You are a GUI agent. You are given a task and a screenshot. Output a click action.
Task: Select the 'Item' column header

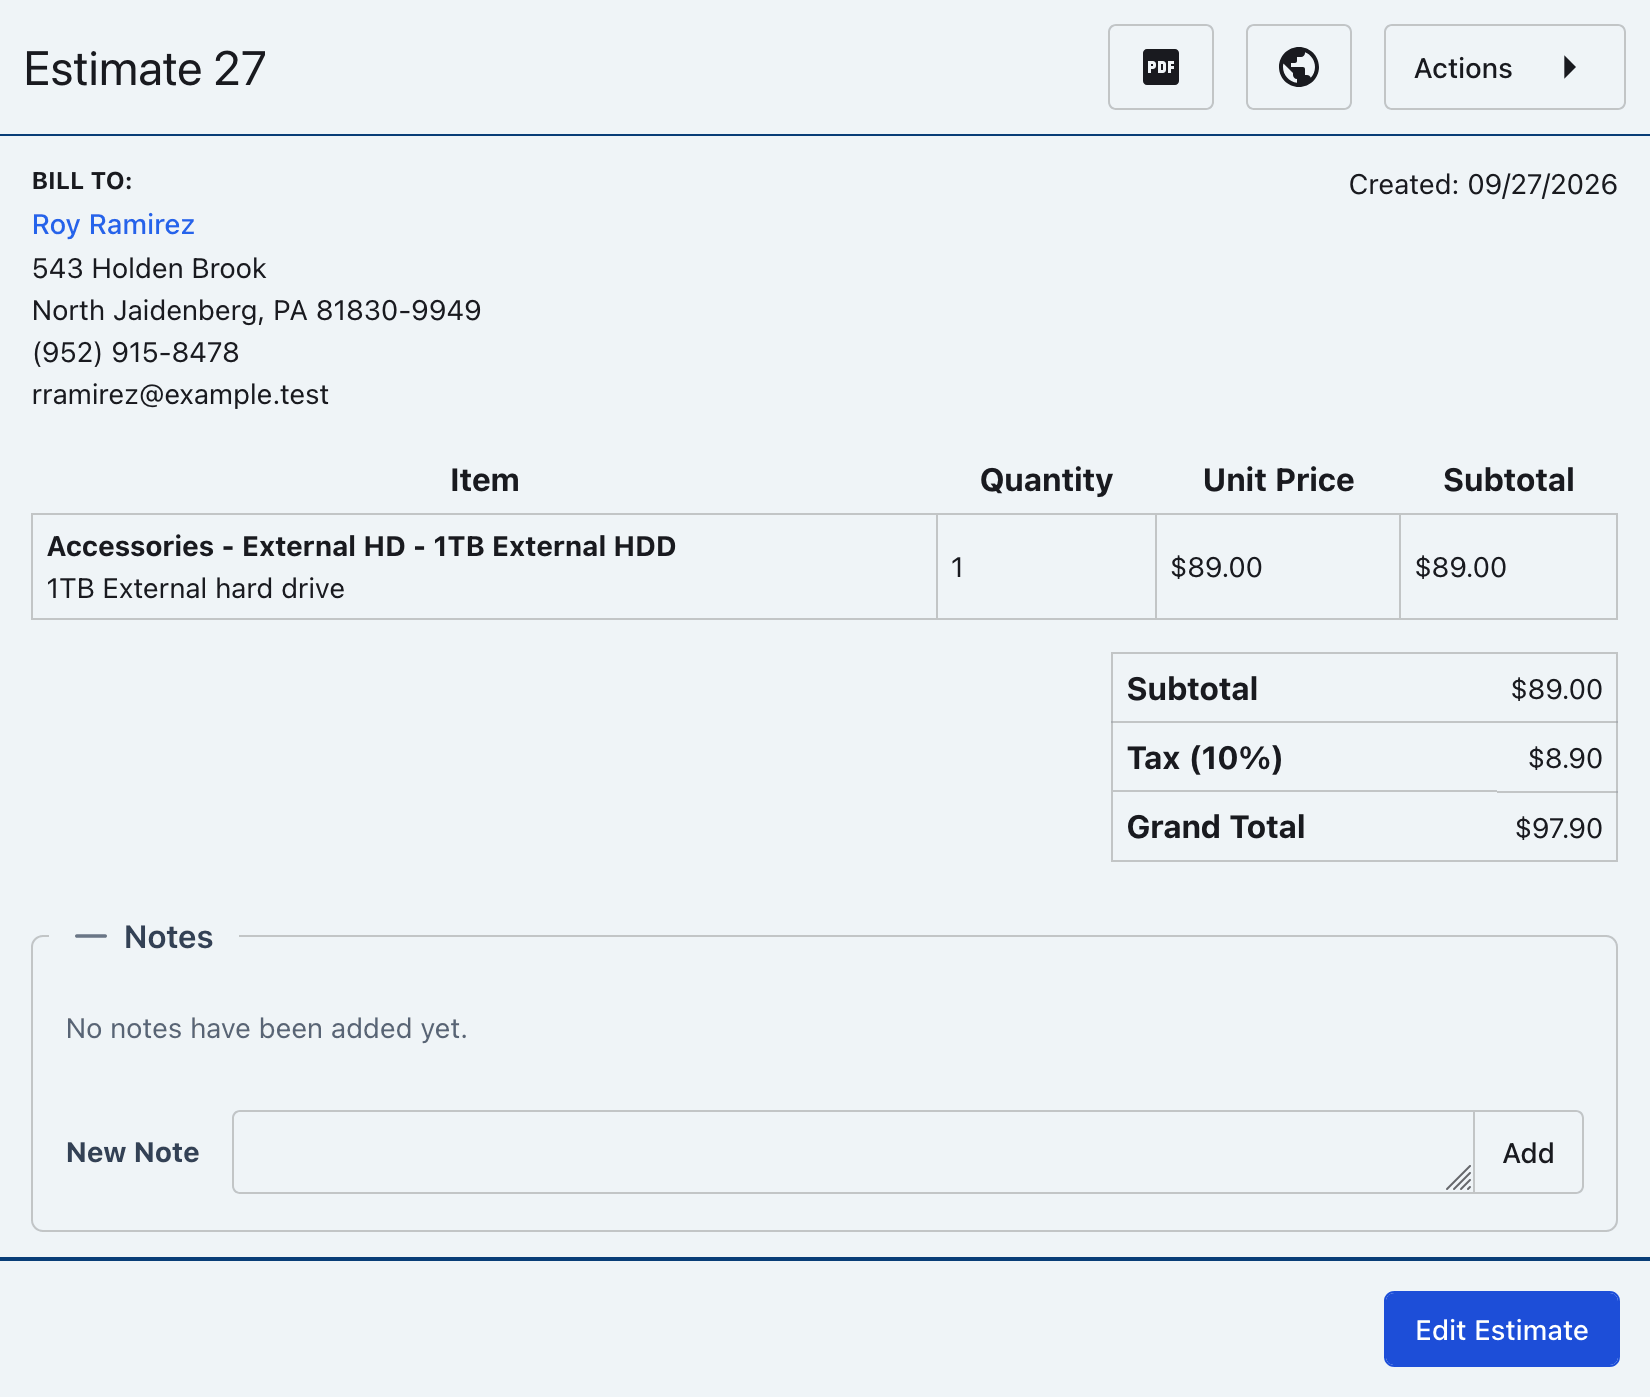[484, 480]
